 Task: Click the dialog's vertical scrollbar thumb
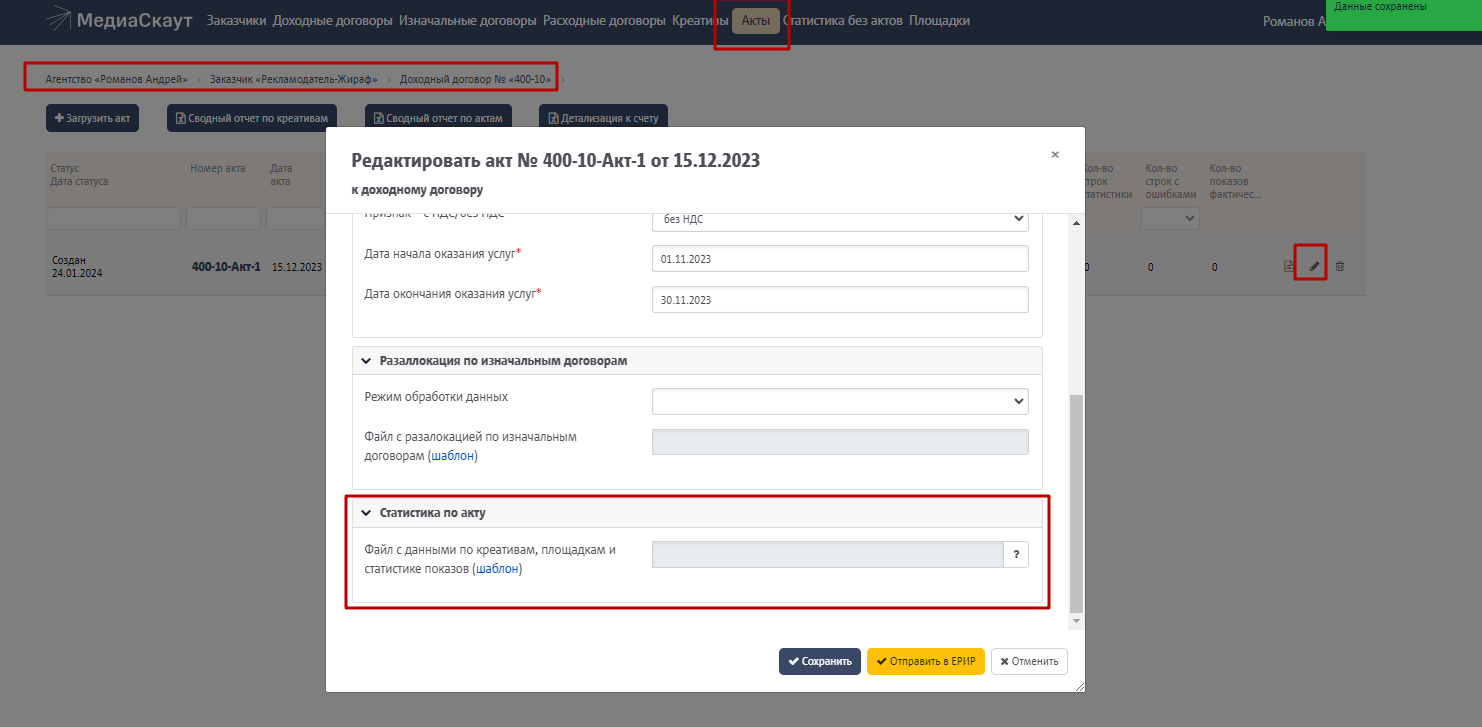pos(1076,500)
